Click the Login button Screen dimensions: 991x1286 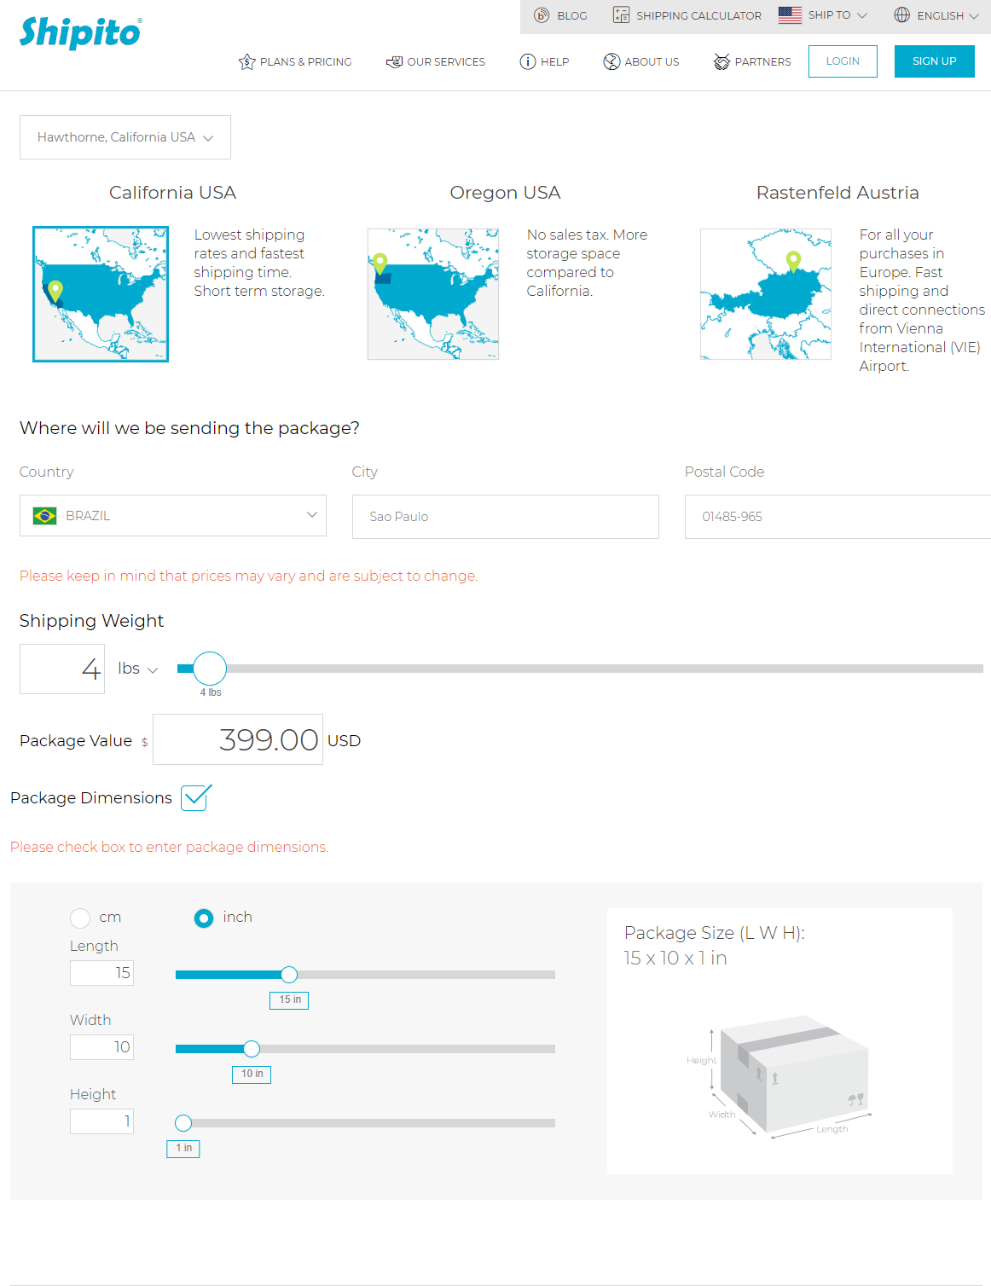click(x=843, y=61)
